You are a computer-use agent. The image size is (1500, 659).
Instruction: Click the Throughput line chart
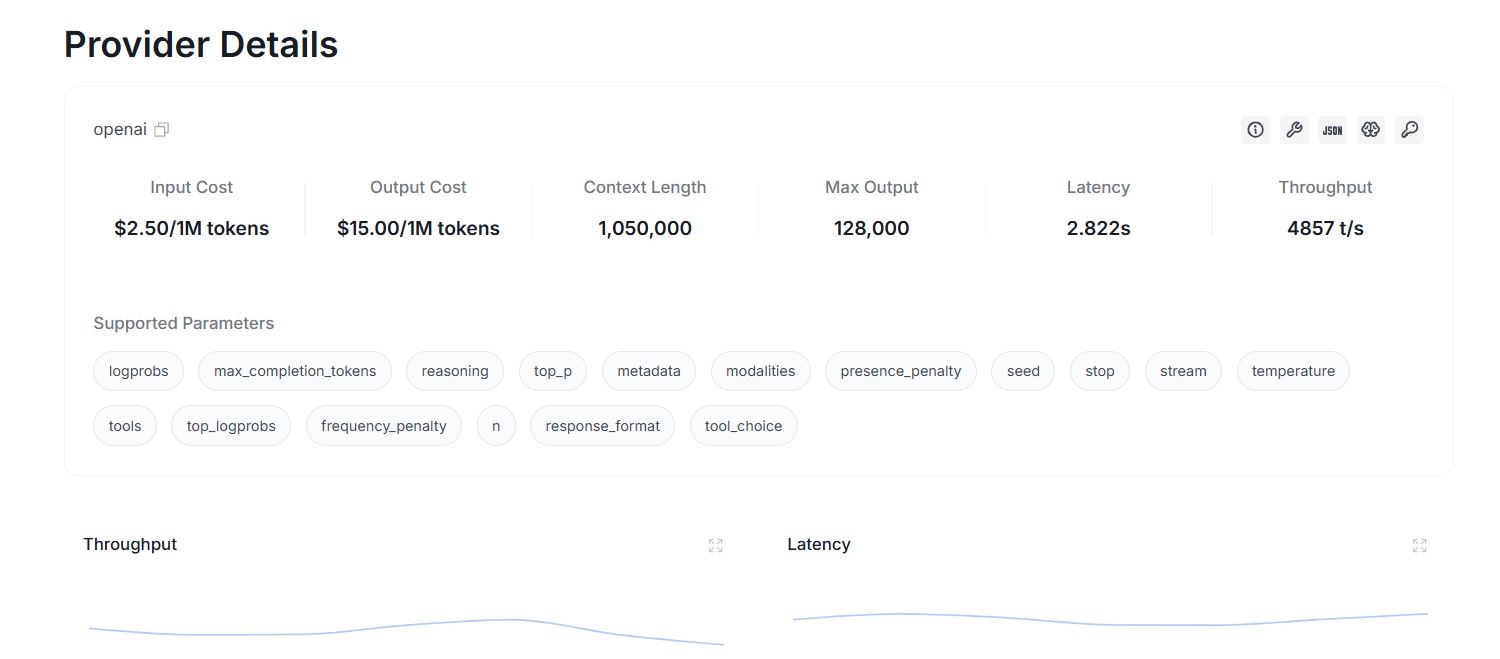tap(406, 631)
